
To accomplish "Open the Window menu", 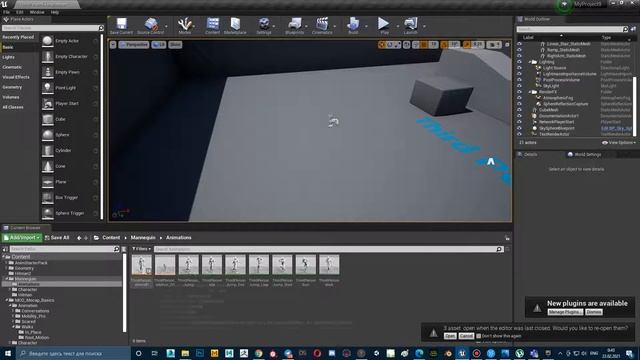I will [x=37, y=12].
